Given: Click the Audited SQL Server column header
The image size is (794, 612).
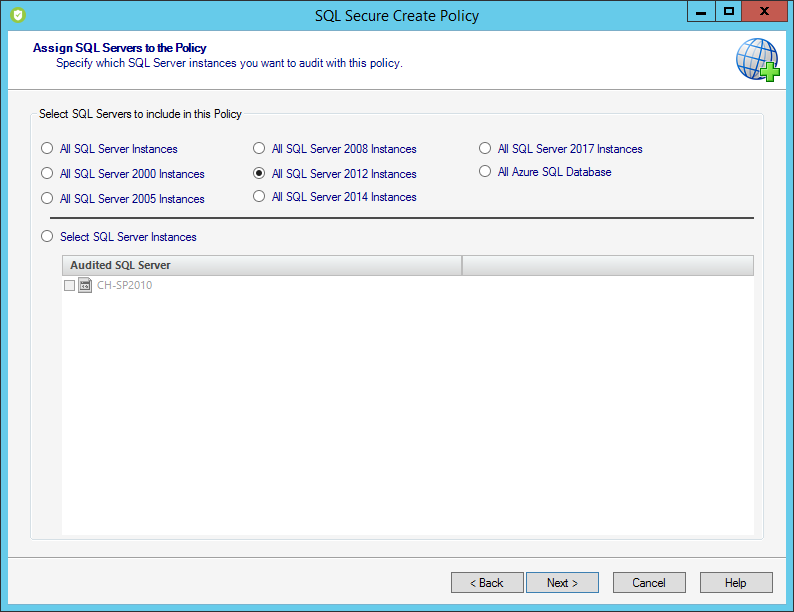Looking at the screenshot, I should click(262, 265).
